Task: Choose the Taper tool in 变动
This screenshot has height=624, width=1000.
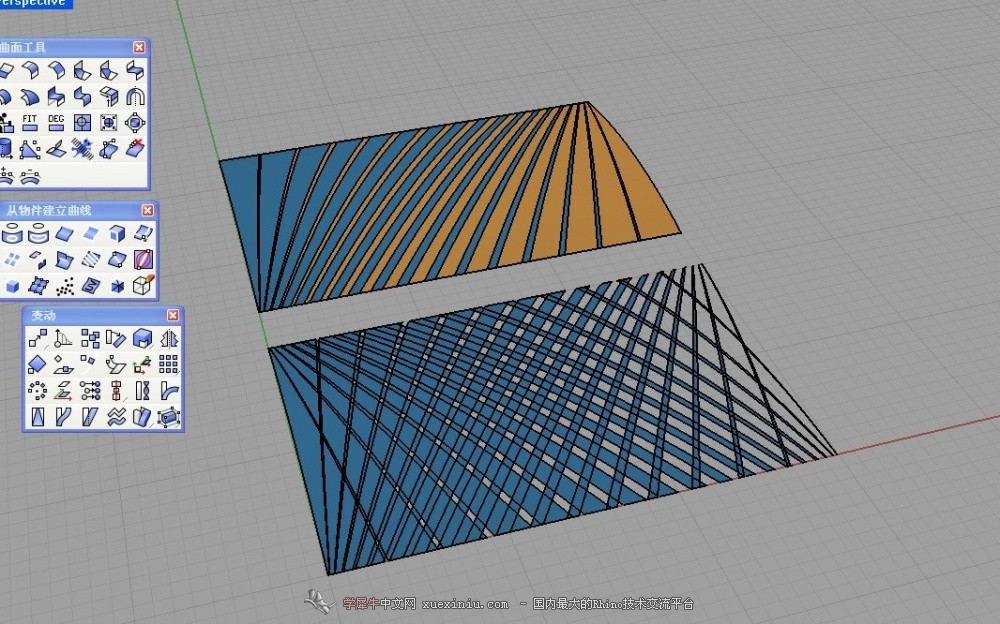Action: tap(37, 417)
